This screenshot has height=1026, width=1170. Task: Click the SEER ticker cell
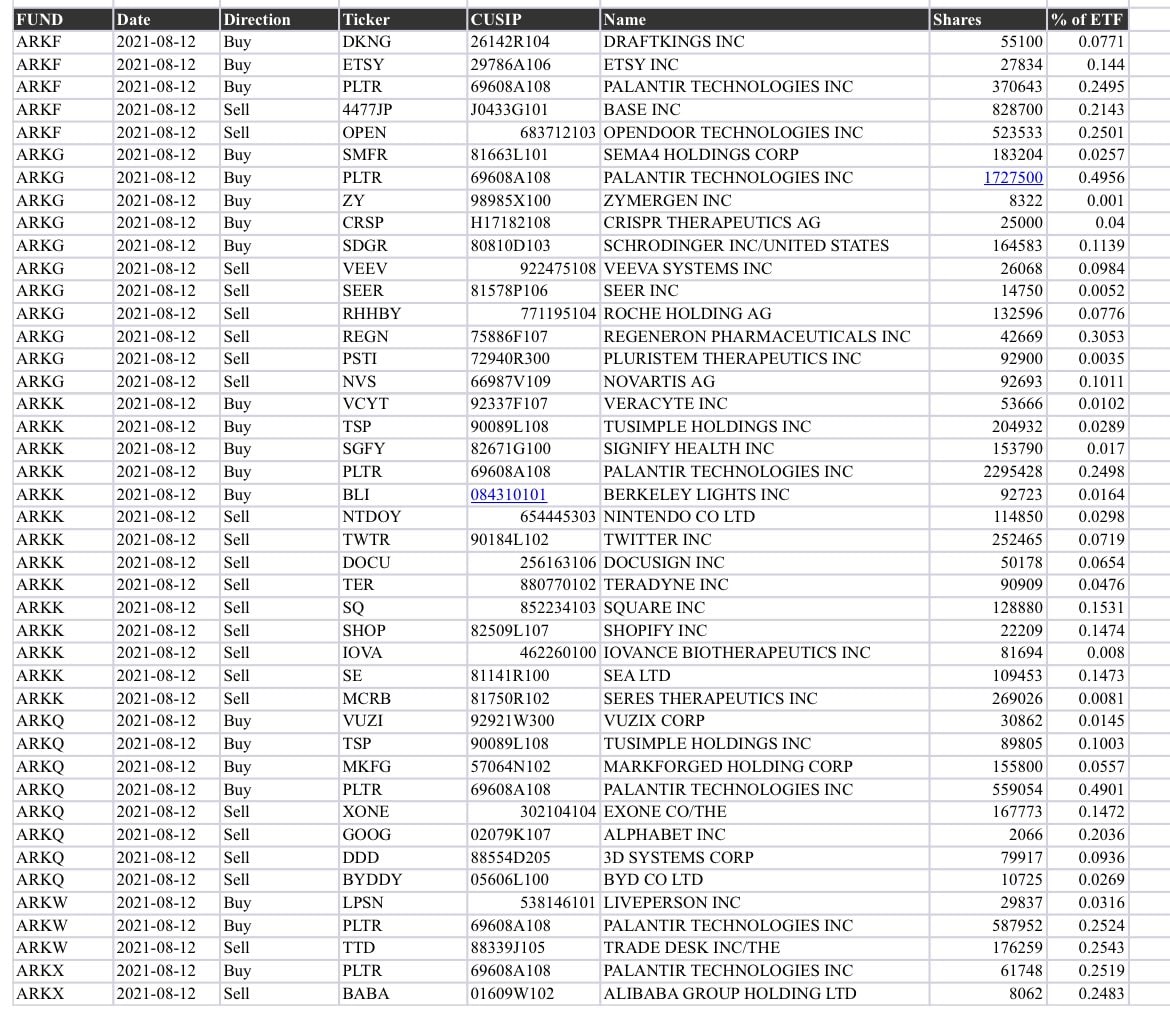403,291
